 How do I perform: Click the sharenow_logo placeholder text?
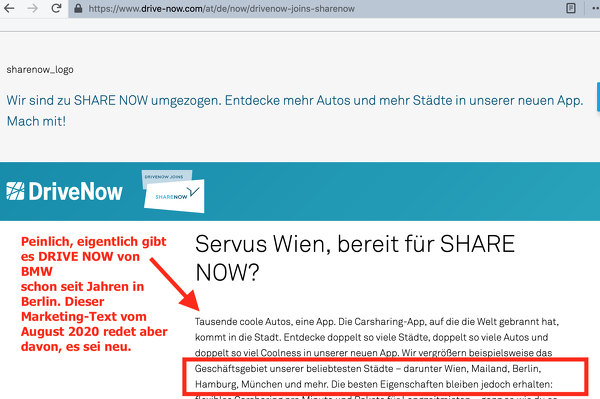[40, 70]
